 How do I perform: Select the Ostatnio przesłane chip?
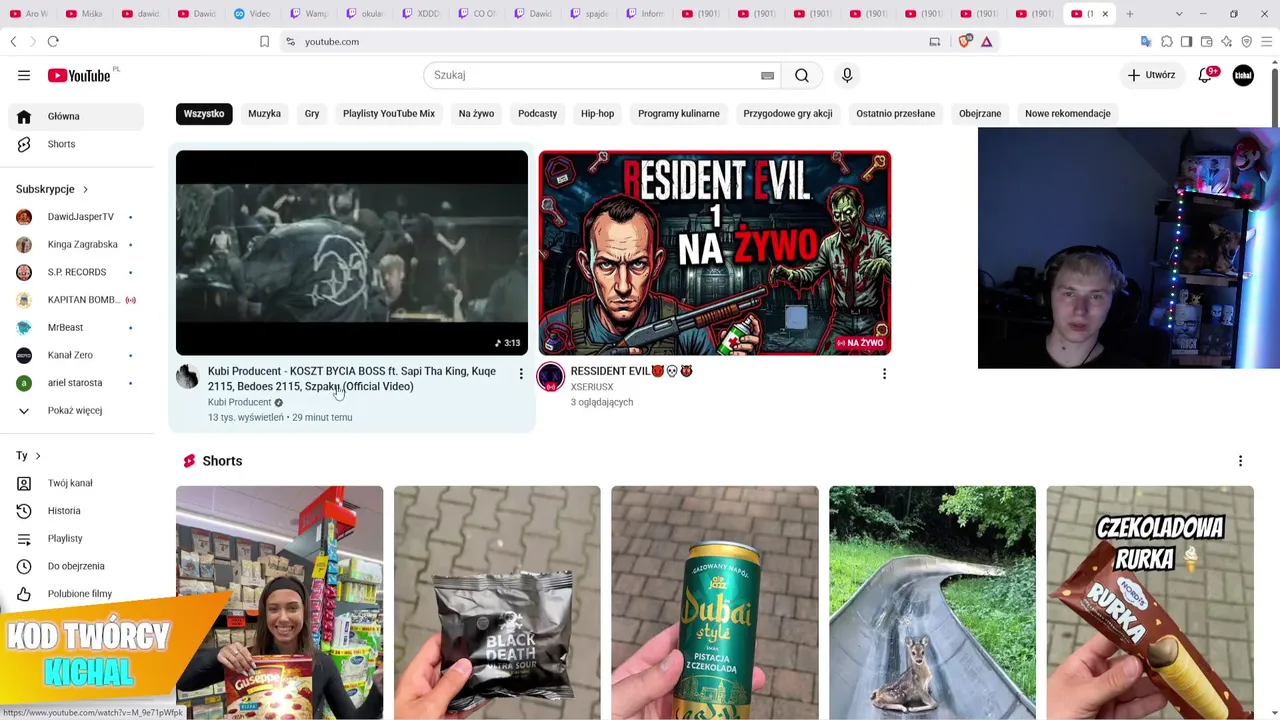896,113
